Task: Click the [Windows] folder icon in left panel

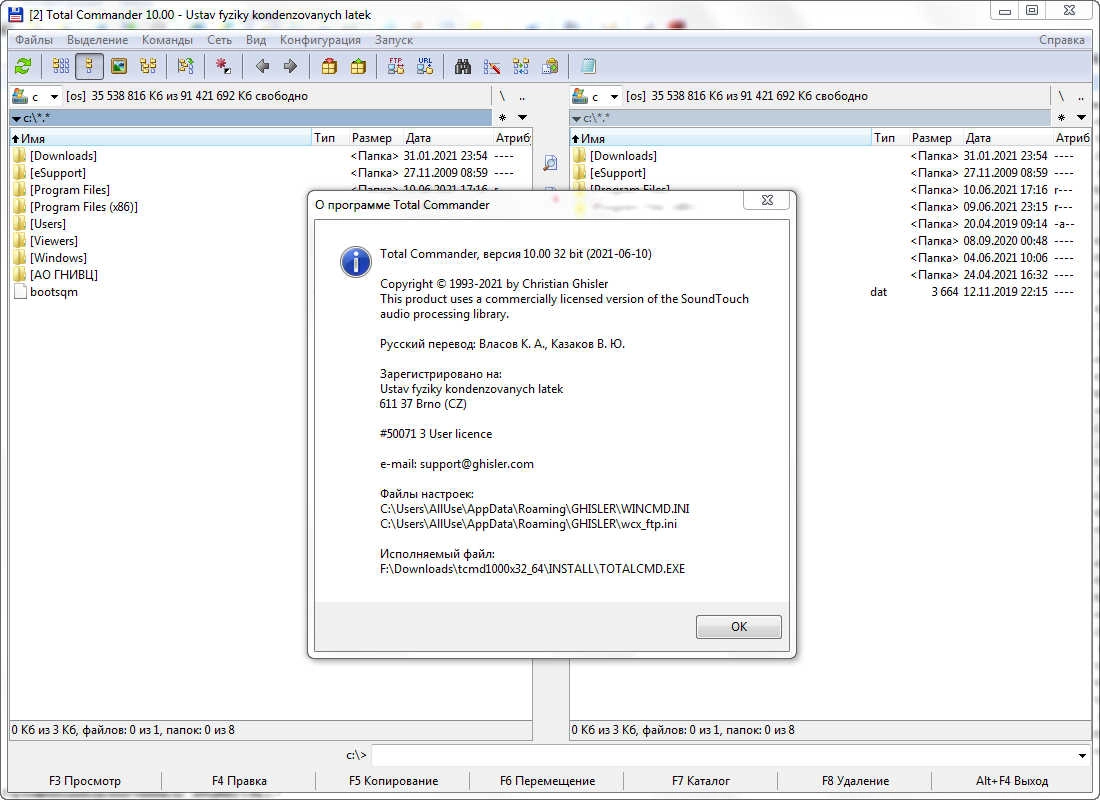Action: (x=19, y=258)
